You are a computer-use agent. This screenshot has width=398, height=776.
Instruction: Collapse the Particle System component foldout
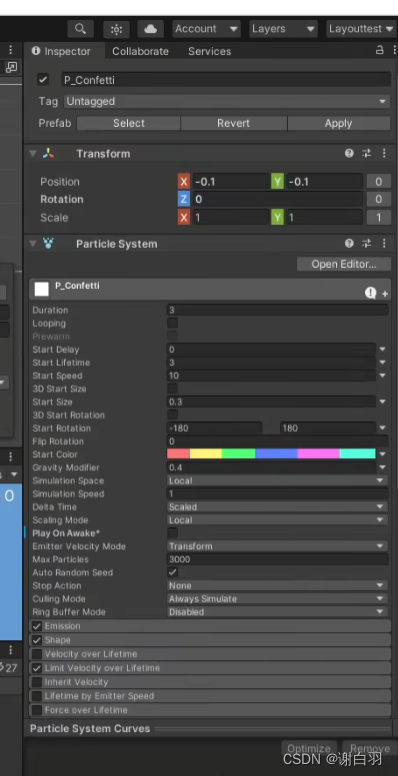[33, 243]
